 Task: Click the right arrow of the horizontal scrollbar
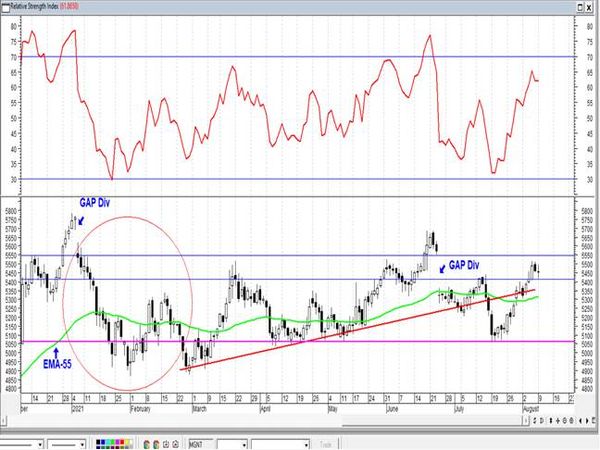[x=526, y=421]
